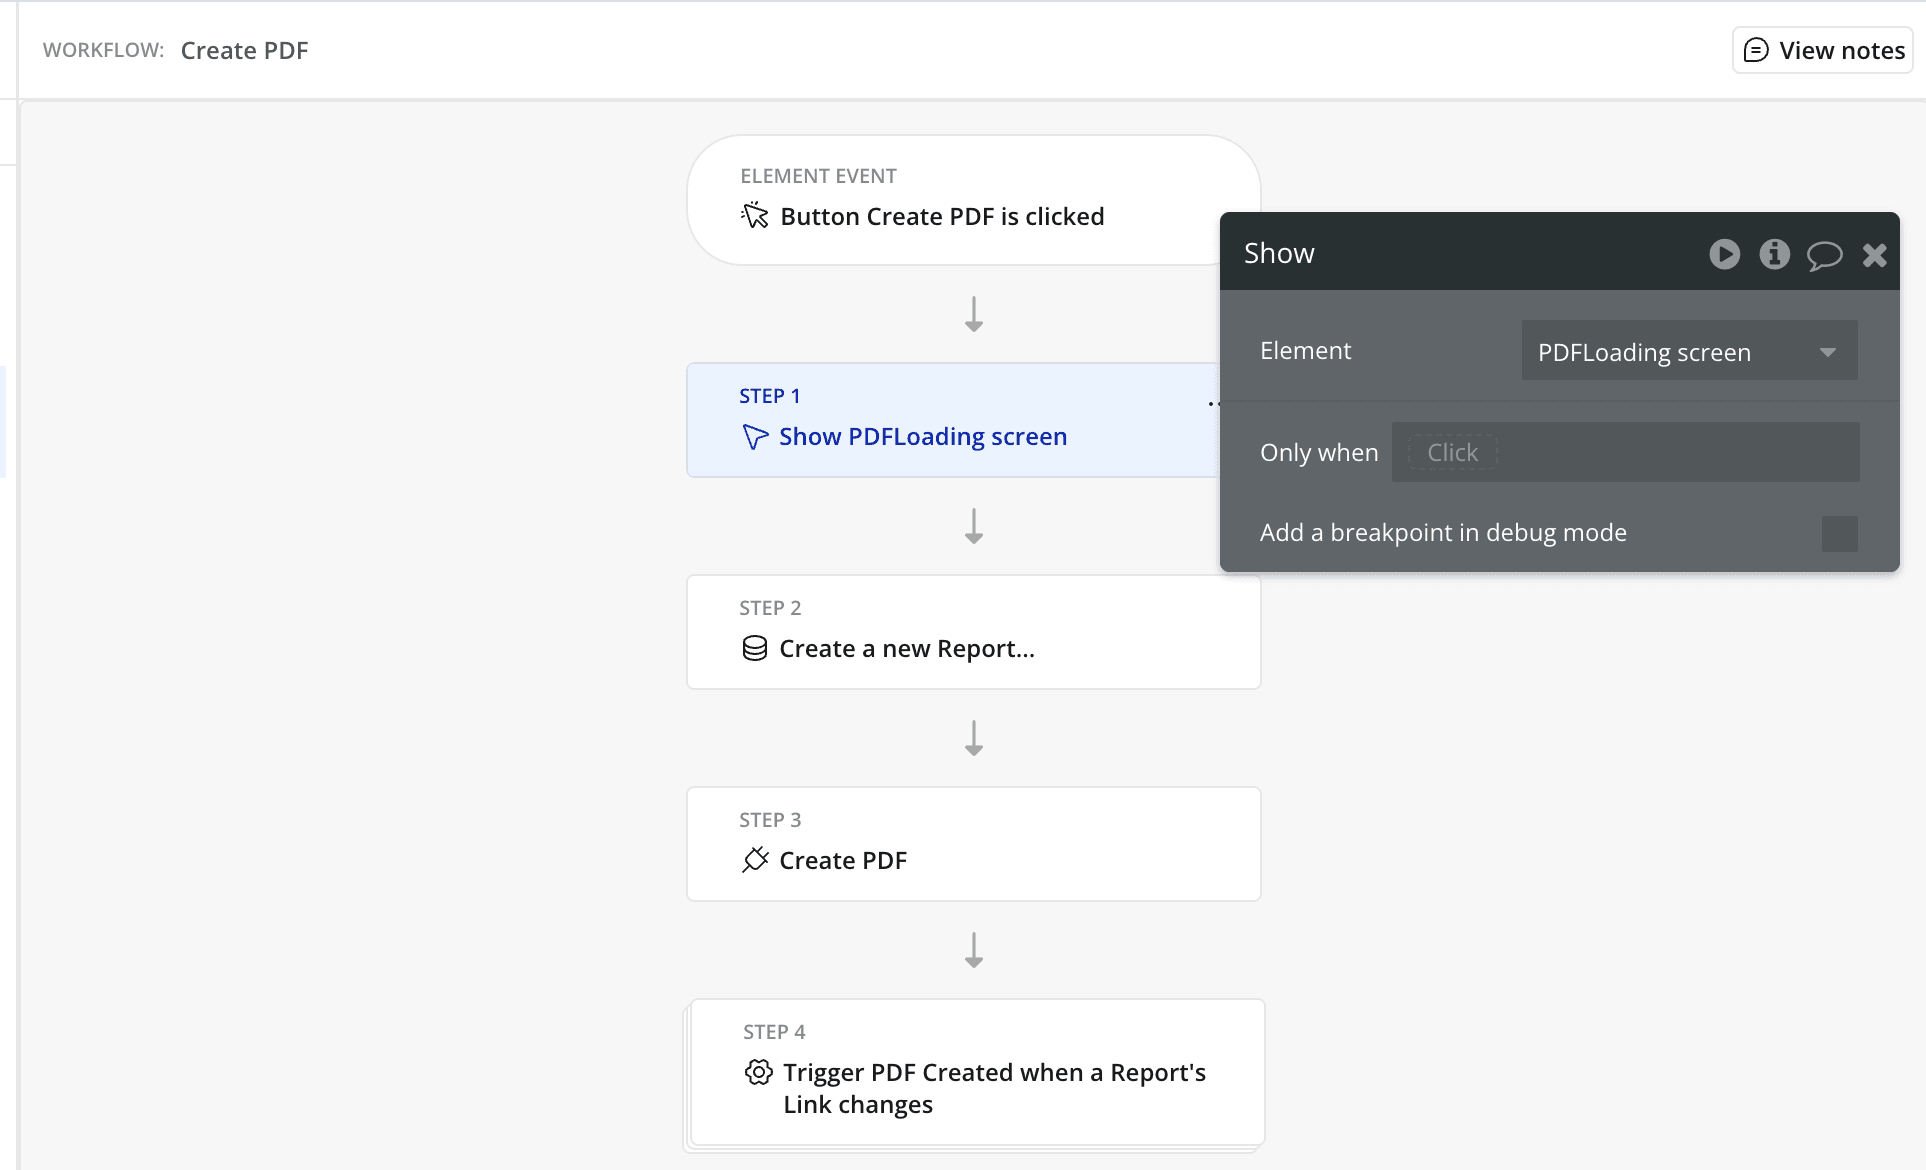Click the comment bubble icon in Show panel
Viewport: 1926px width, 1170px height.
pyautogui.click(x=1824, y=255)
